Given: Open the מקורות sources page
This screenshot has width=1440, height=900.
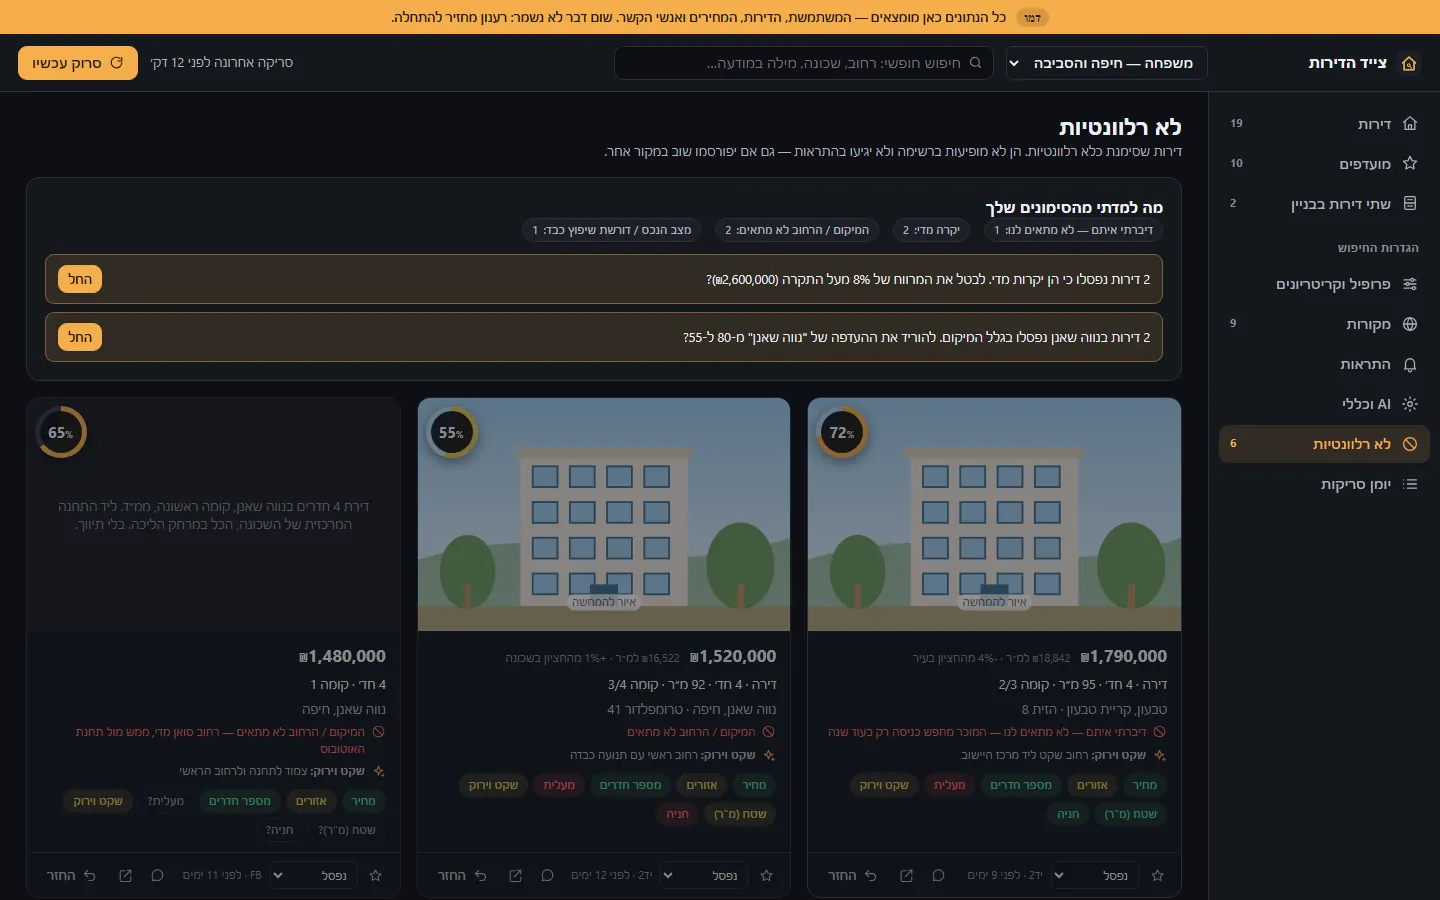Looking at the screenshot, I should coord(1324,324).
